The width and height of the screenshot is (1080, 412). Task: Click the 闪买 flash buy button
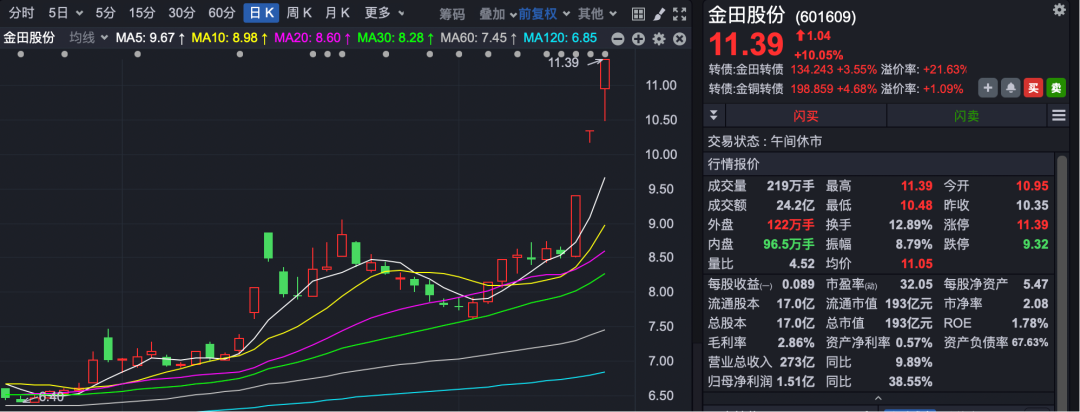[x=806, y=116]
